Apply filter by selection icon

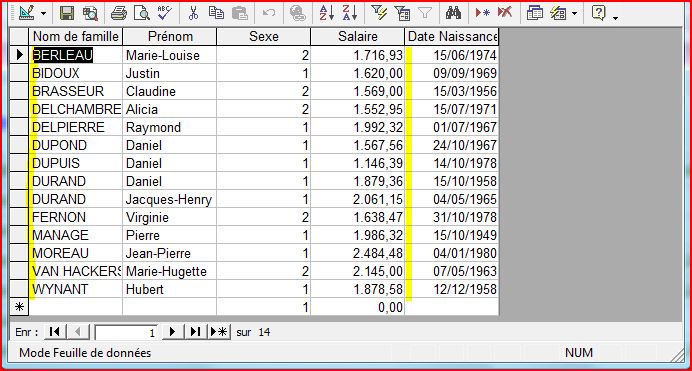pyautogui.click(x=379, y=13)
